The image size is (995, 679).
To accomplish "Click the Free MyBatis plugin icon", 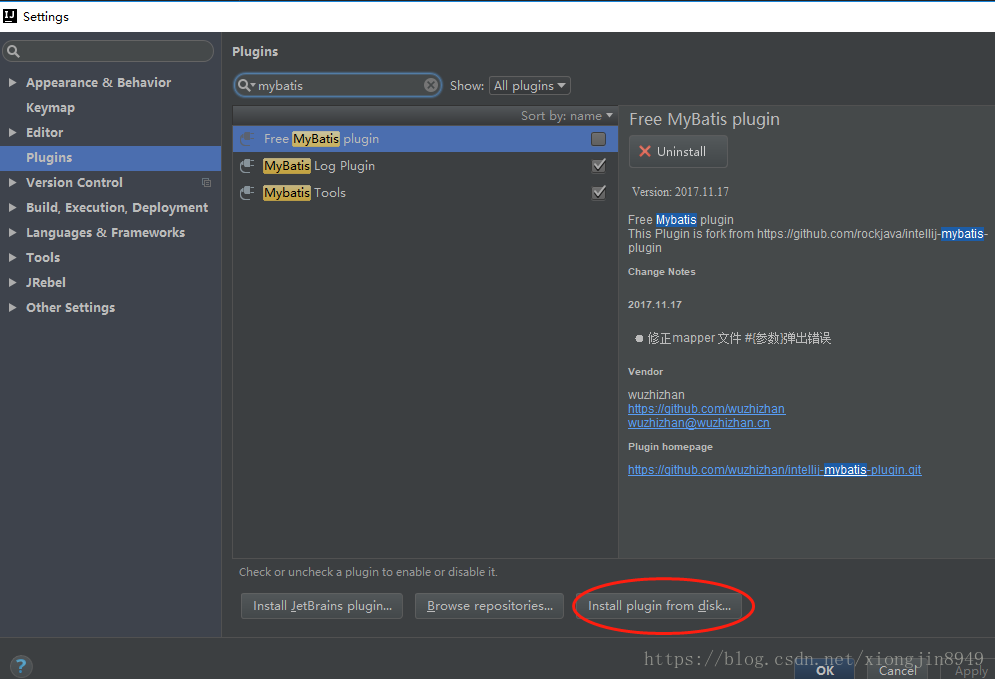I will pos(247,138).
